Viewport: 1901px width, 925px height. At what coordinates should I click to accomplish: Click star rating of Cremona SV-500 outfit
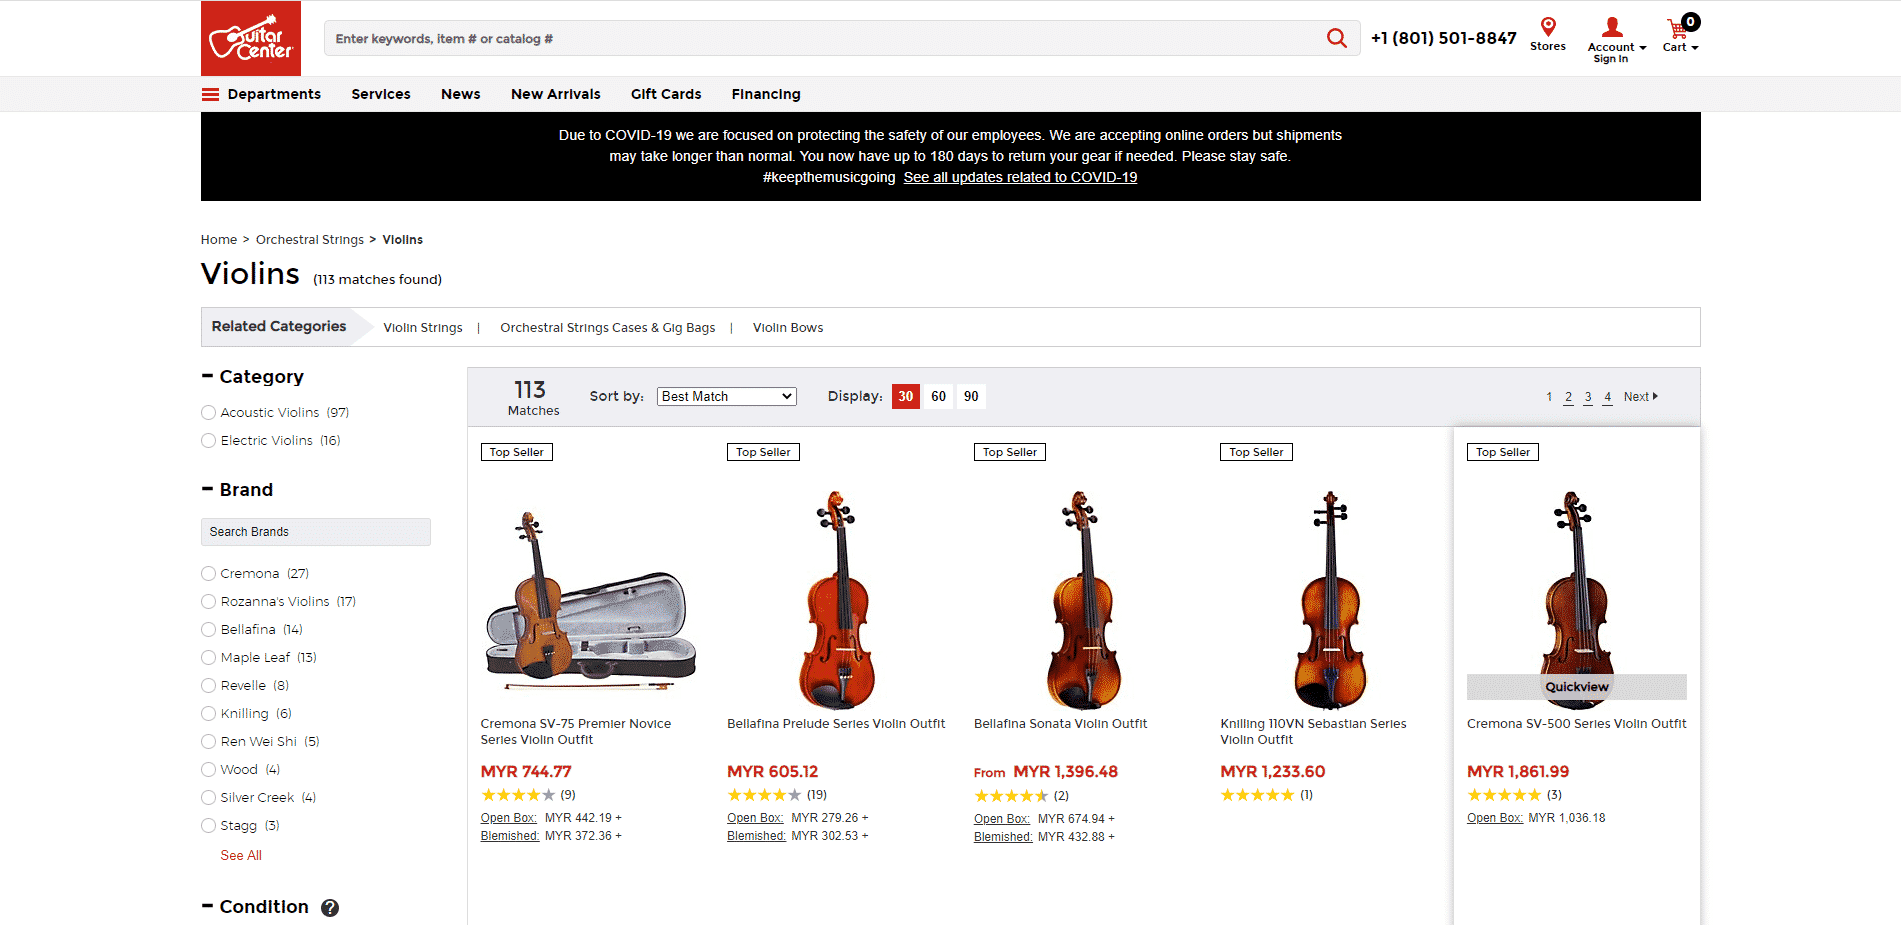coord(1504,795)
